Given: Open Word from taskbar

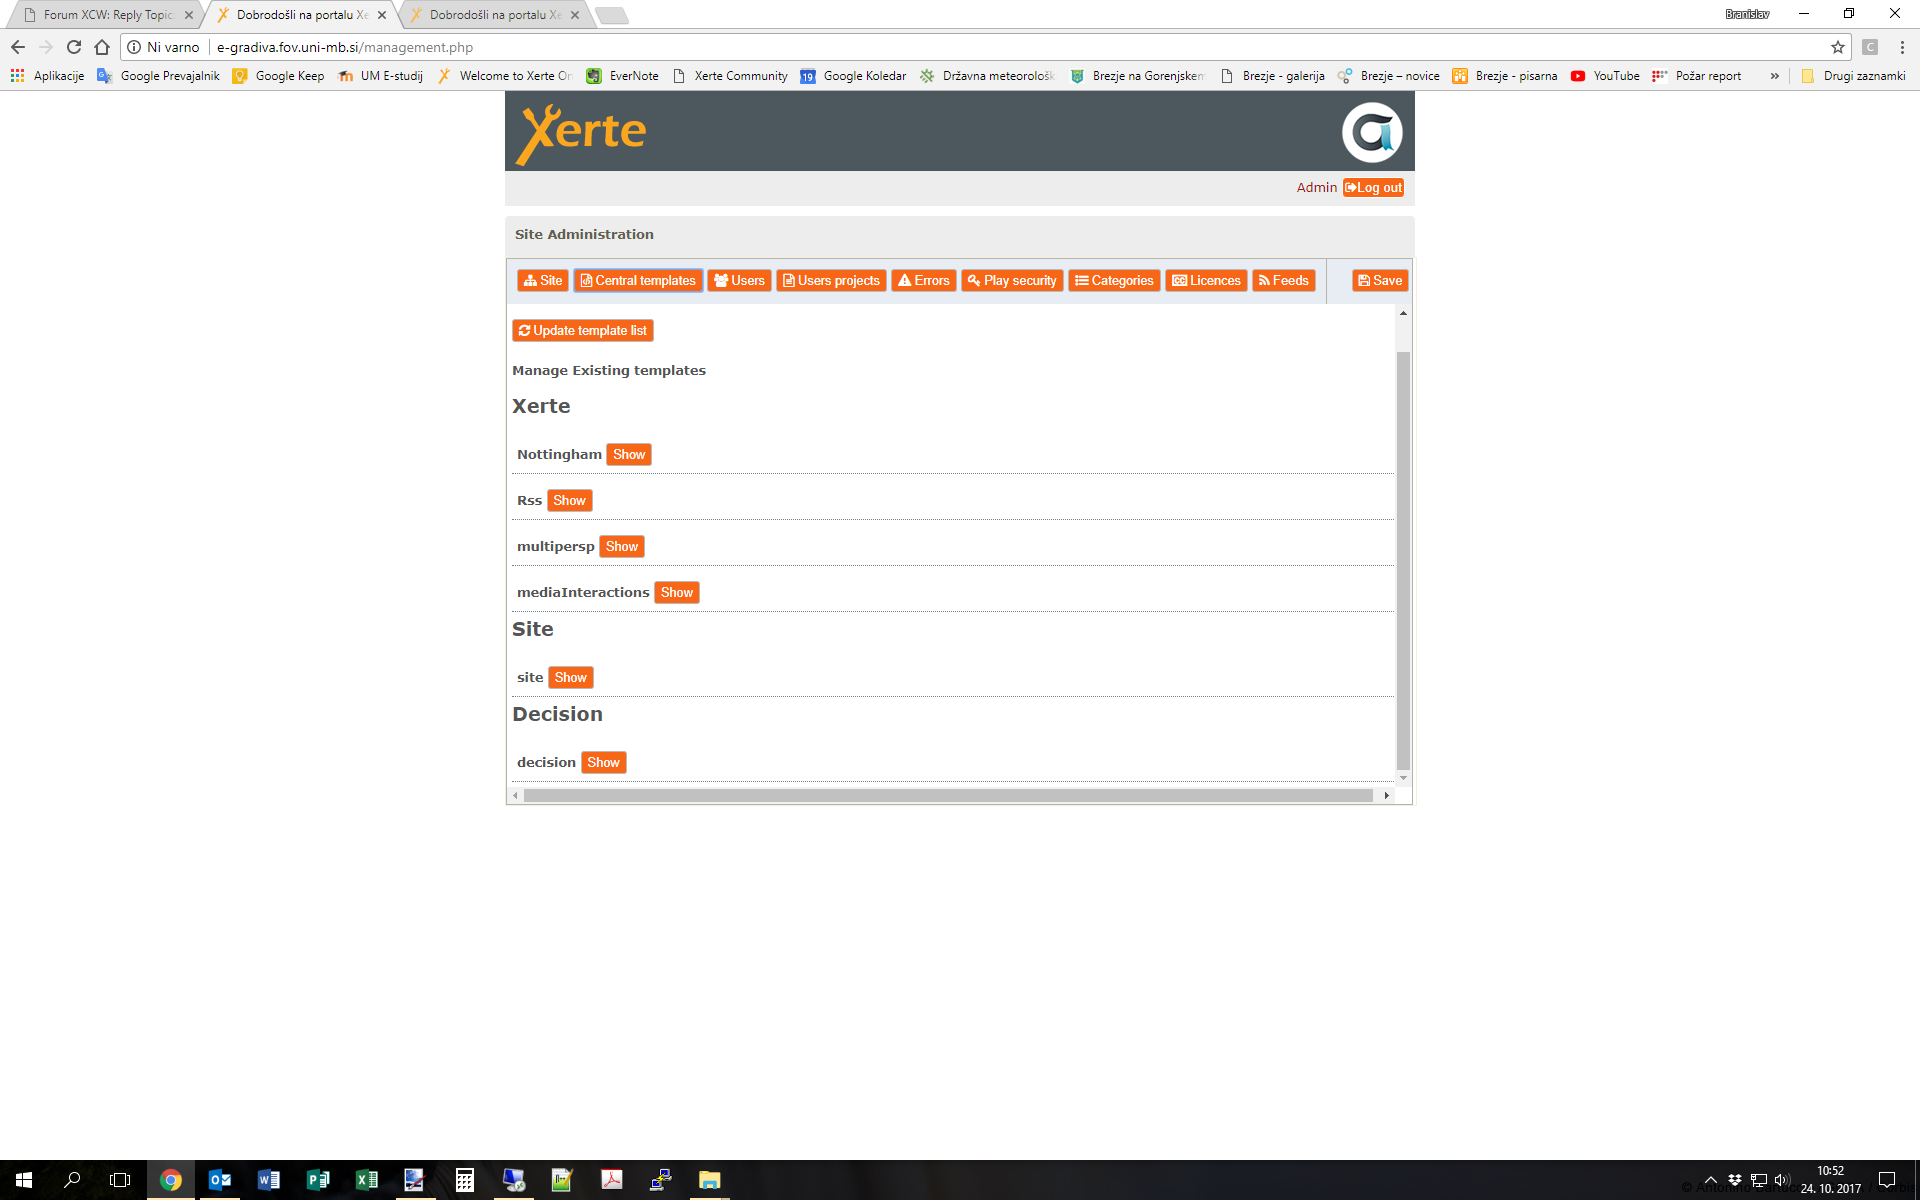Looking at the screenshot, I should [268, 1180].
